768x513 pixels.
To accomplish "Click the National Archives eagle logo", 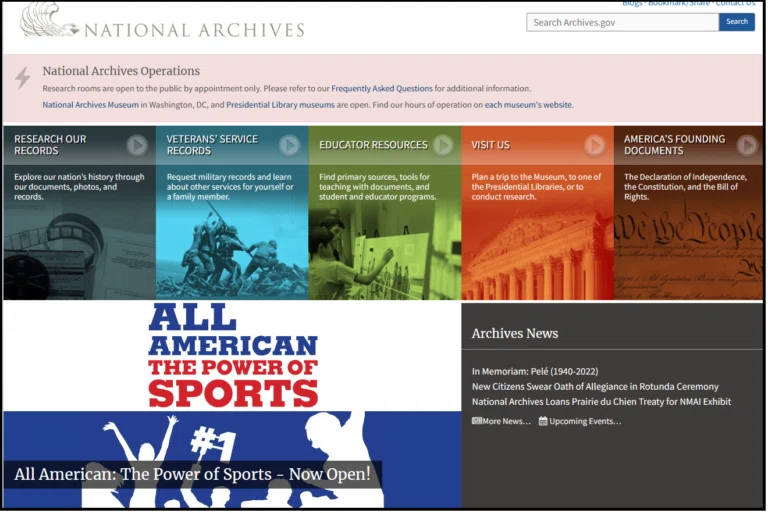I will tap(48, 20).
